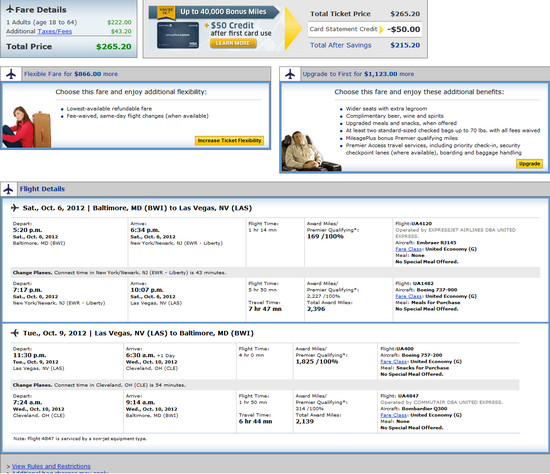Click the 6:34 p.m. arrival time

pos(145,230)
